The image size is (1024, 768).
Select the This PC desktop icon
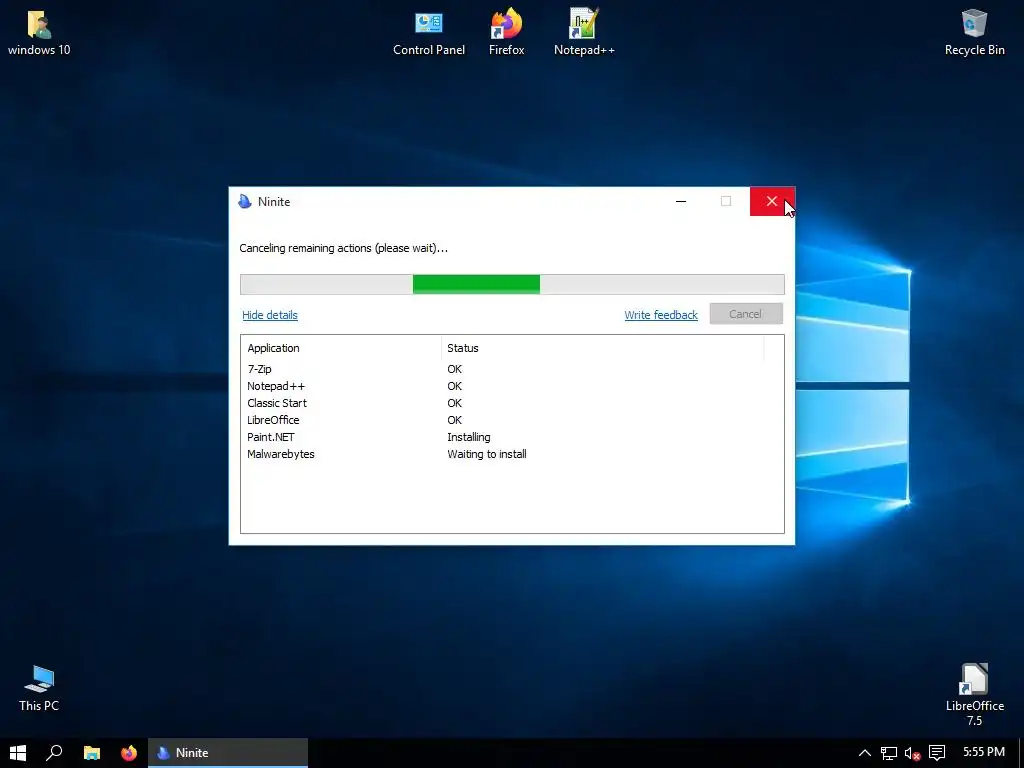tap(39, 688)
